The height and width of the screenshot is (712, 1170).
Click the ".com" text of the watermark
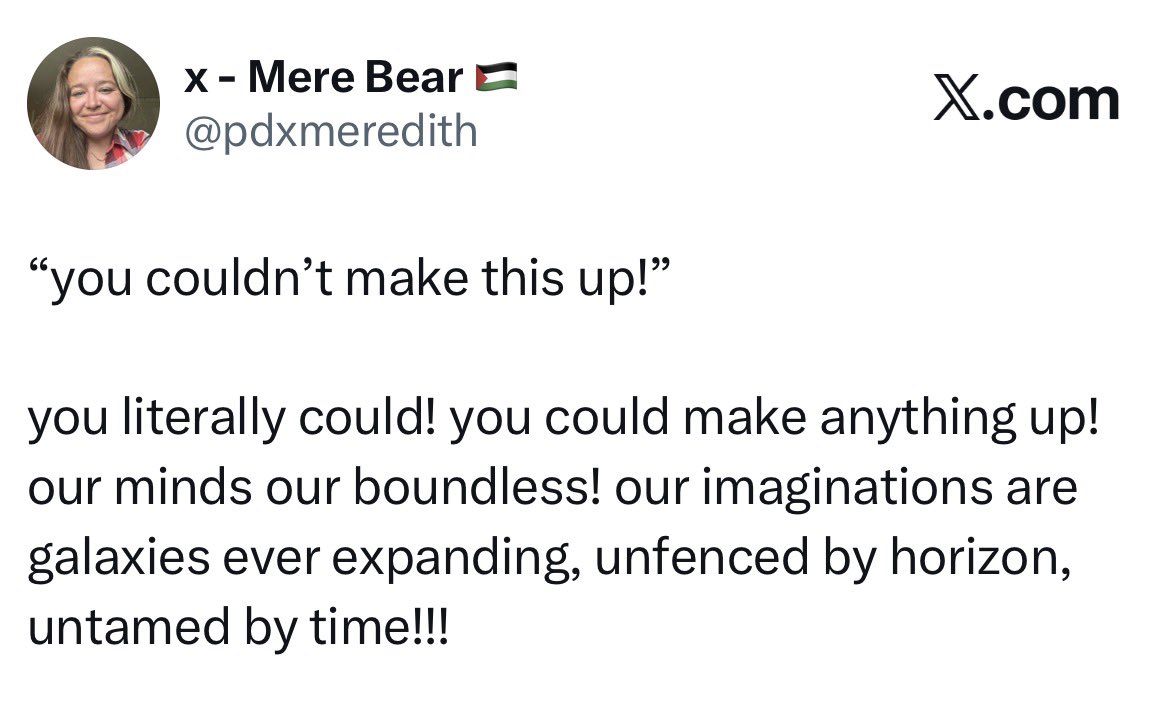pyautogui.click(x=1051, y=102)
